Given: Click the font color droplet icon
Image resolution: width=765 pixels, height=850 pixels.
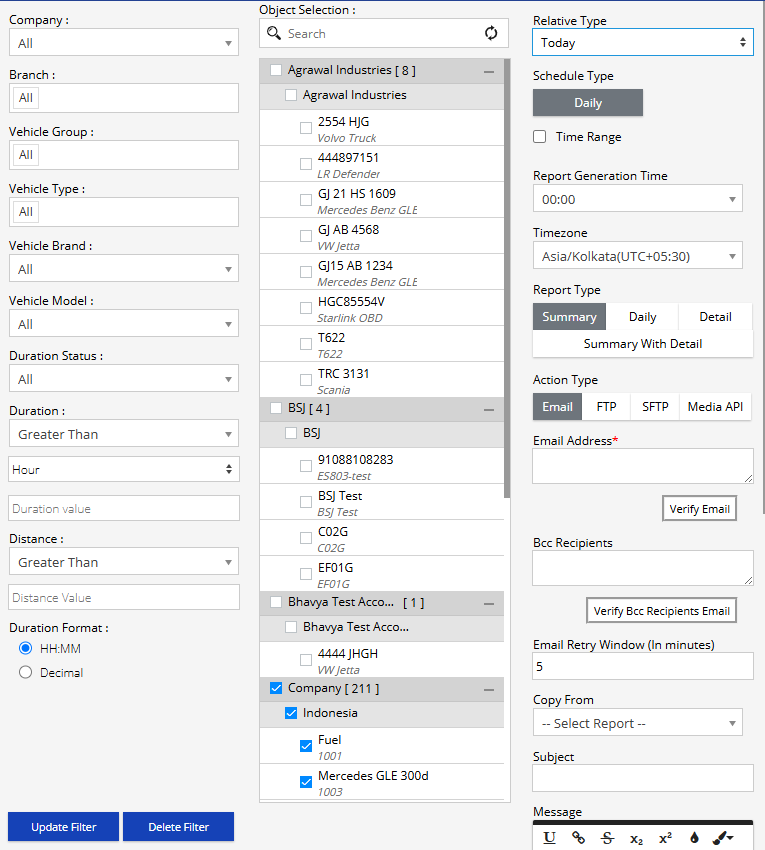Looking at the screenshot, I should point(694,838).
